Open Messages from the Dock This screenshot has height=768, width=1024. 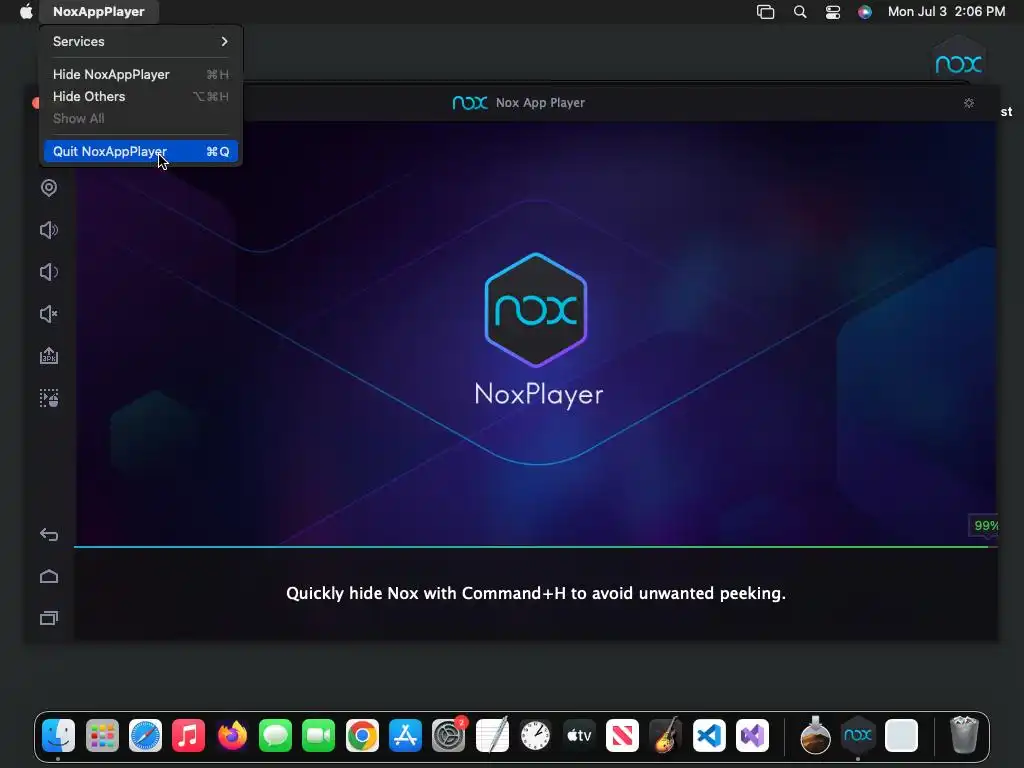coord(276,735)
